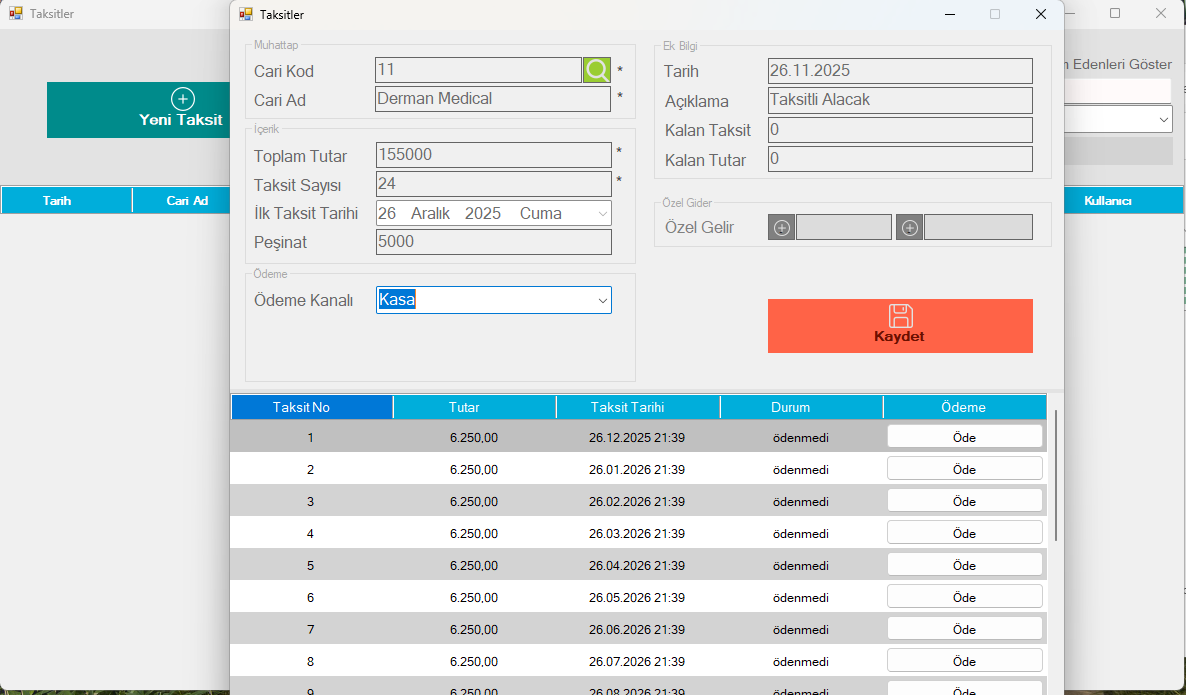
Task: Click the Açıklama text field
Action: coord(899,100)
